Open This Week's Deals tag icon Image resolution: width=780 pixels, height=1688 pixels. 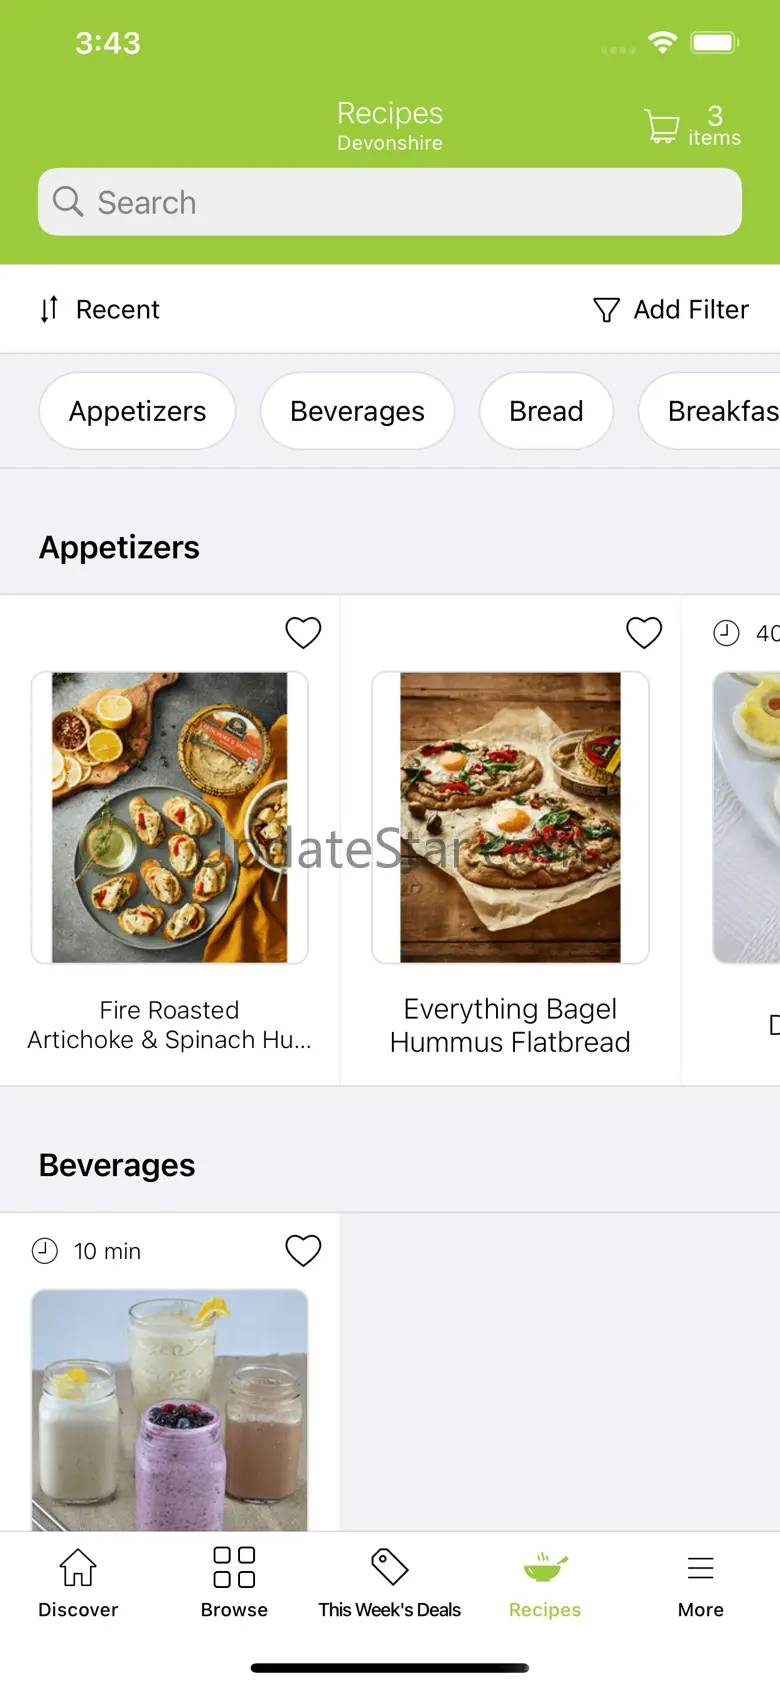click(x=389, y=1567)
